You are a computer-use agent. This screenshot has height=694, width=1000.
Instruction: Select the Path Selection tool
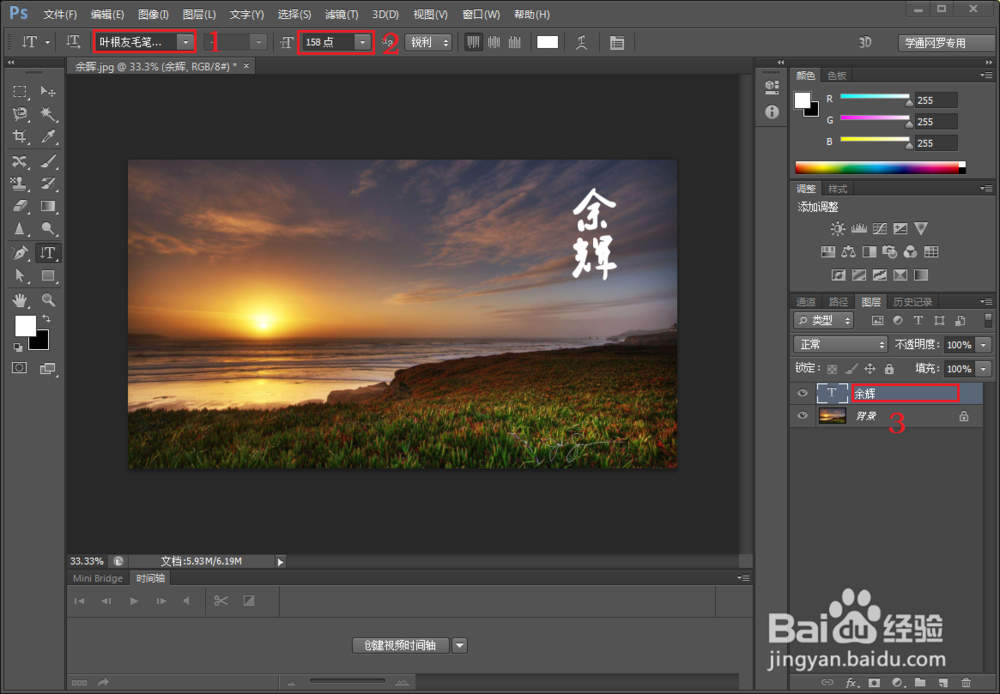[20, 276]
